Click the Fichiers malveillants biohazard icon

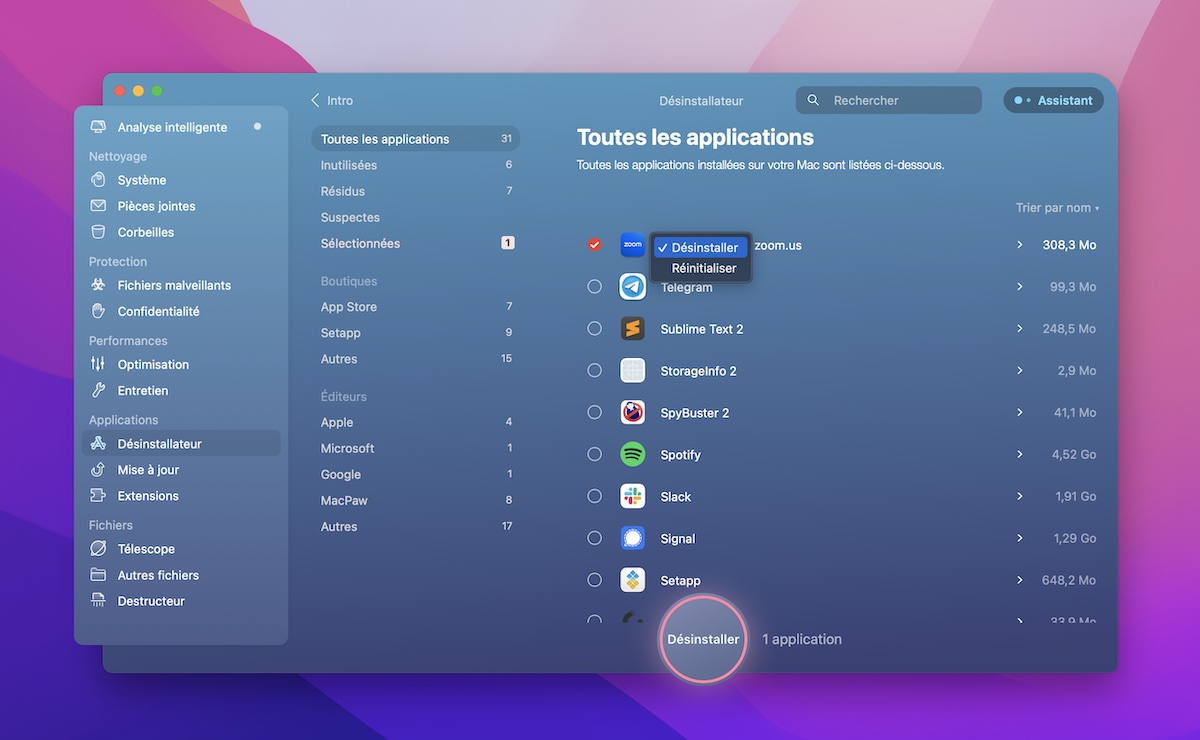point(98,285)
